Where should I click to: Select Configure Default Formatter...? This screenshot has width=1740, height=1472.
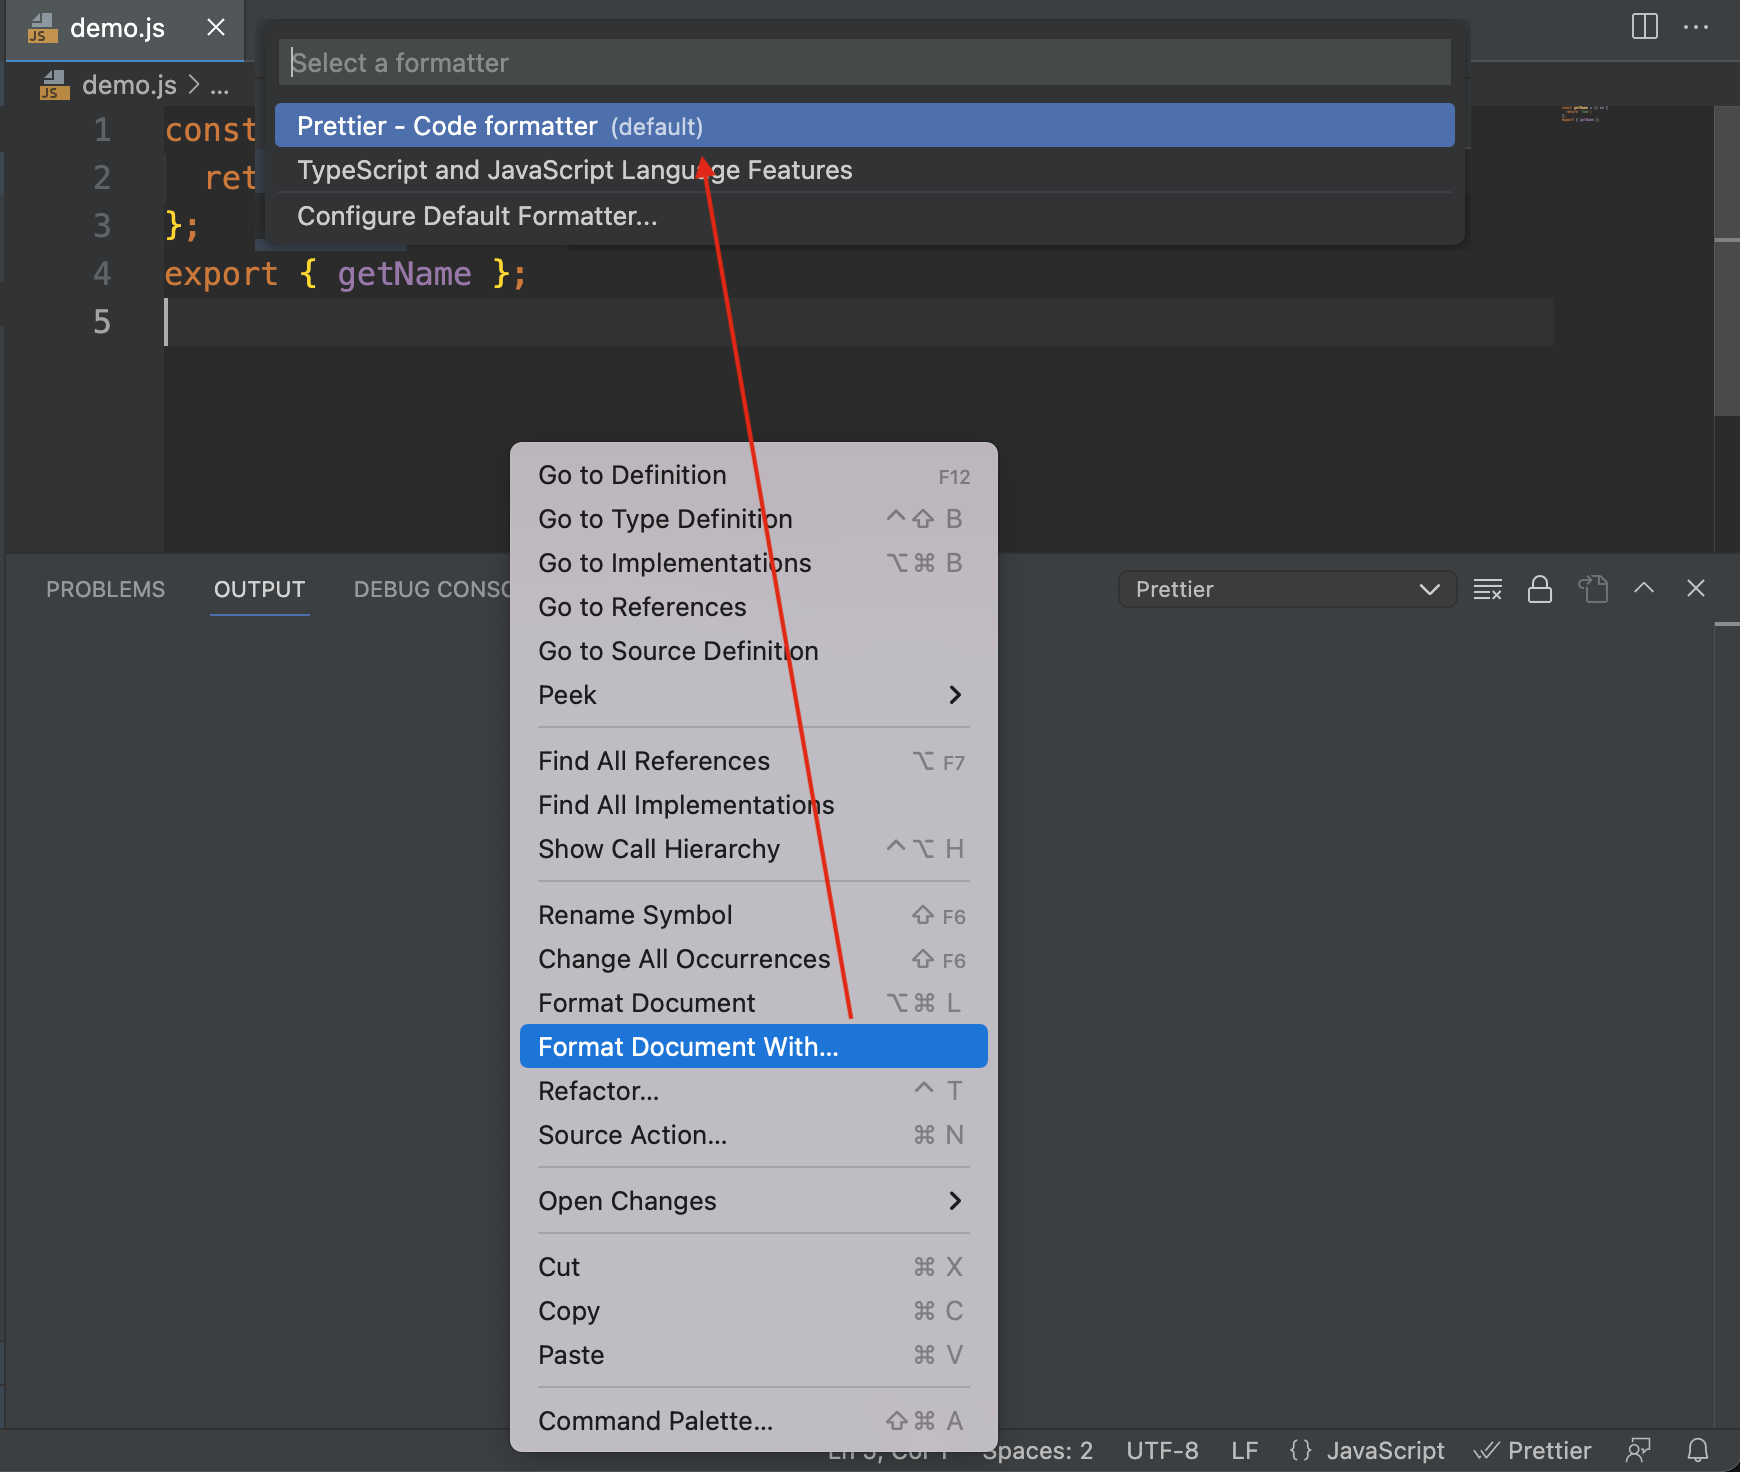[x=865, y=216]
